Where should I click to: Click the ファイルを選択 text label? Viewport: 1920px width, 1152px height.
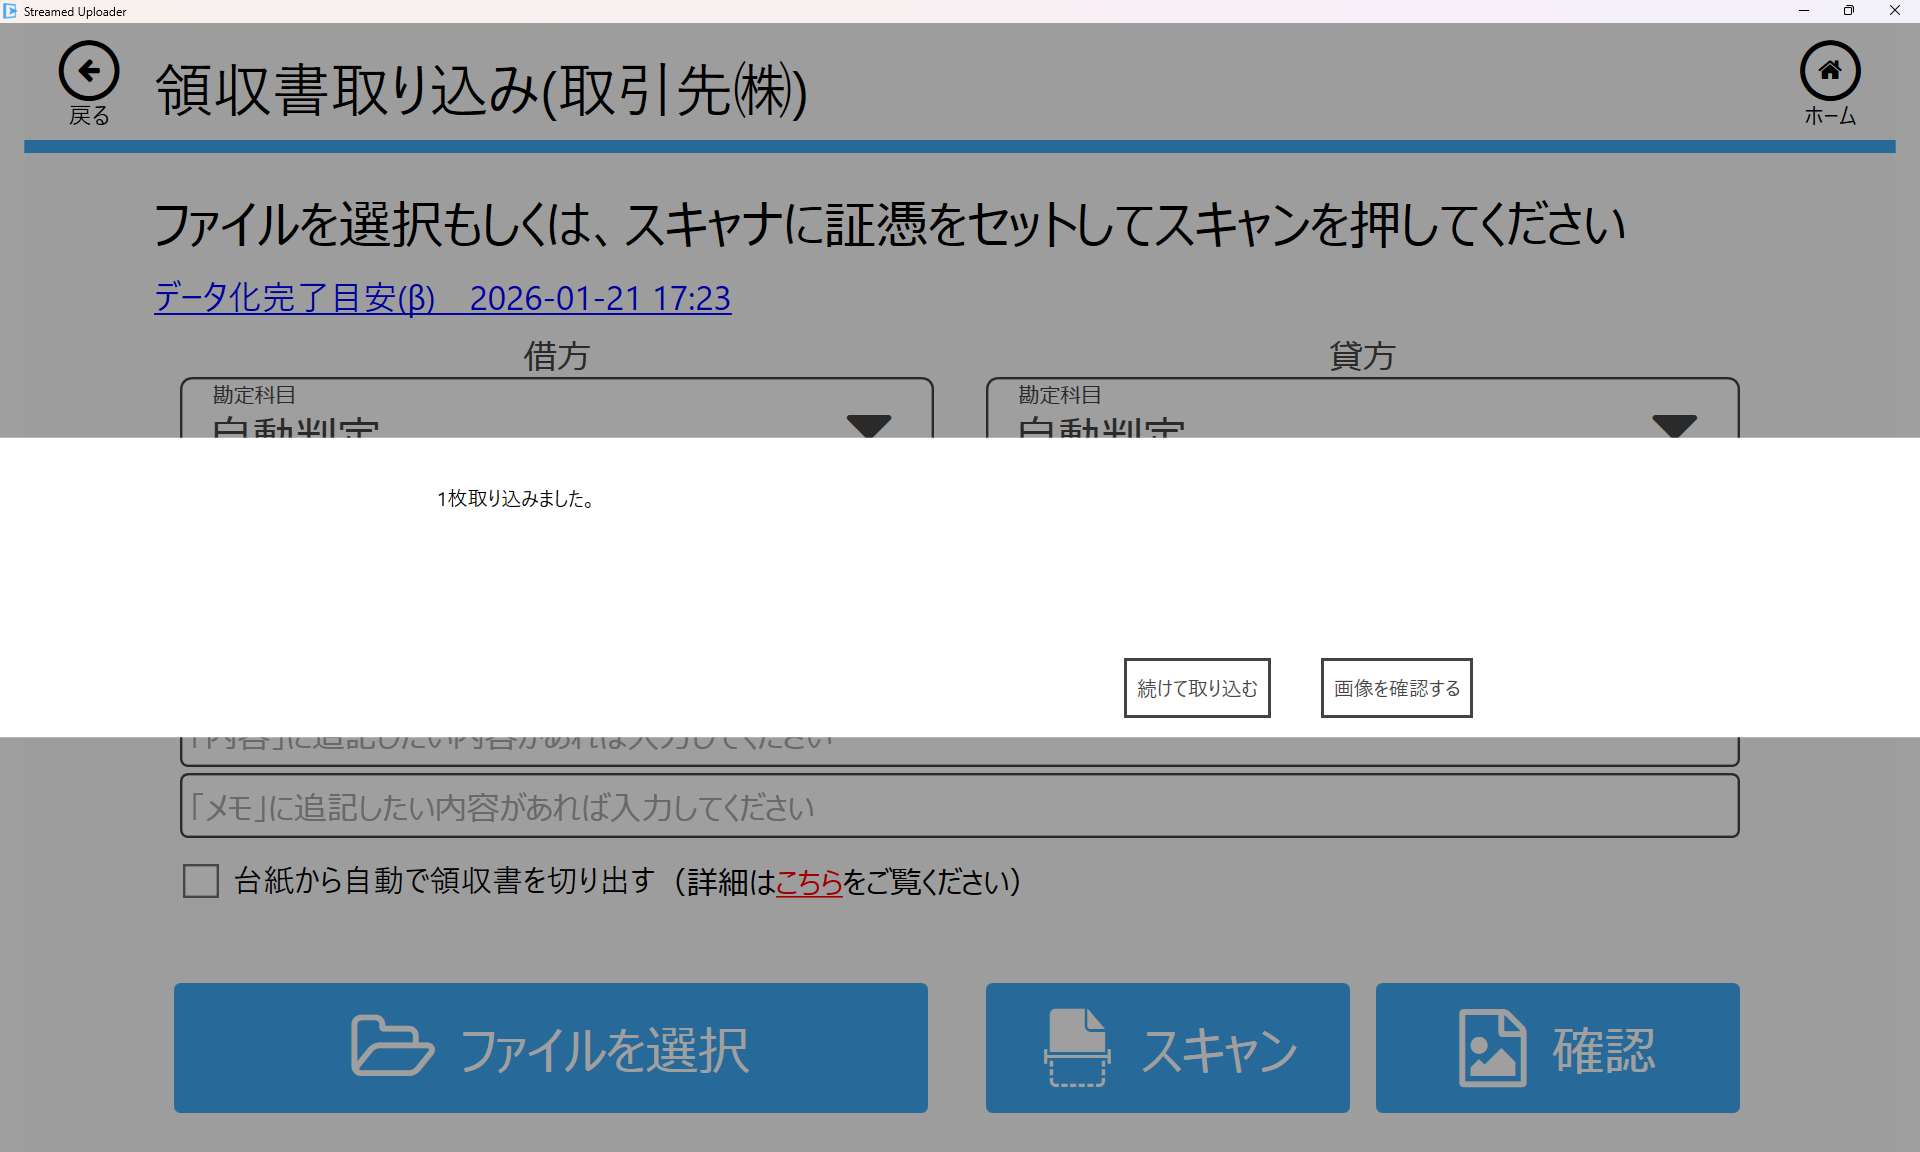pos(604,1050)
